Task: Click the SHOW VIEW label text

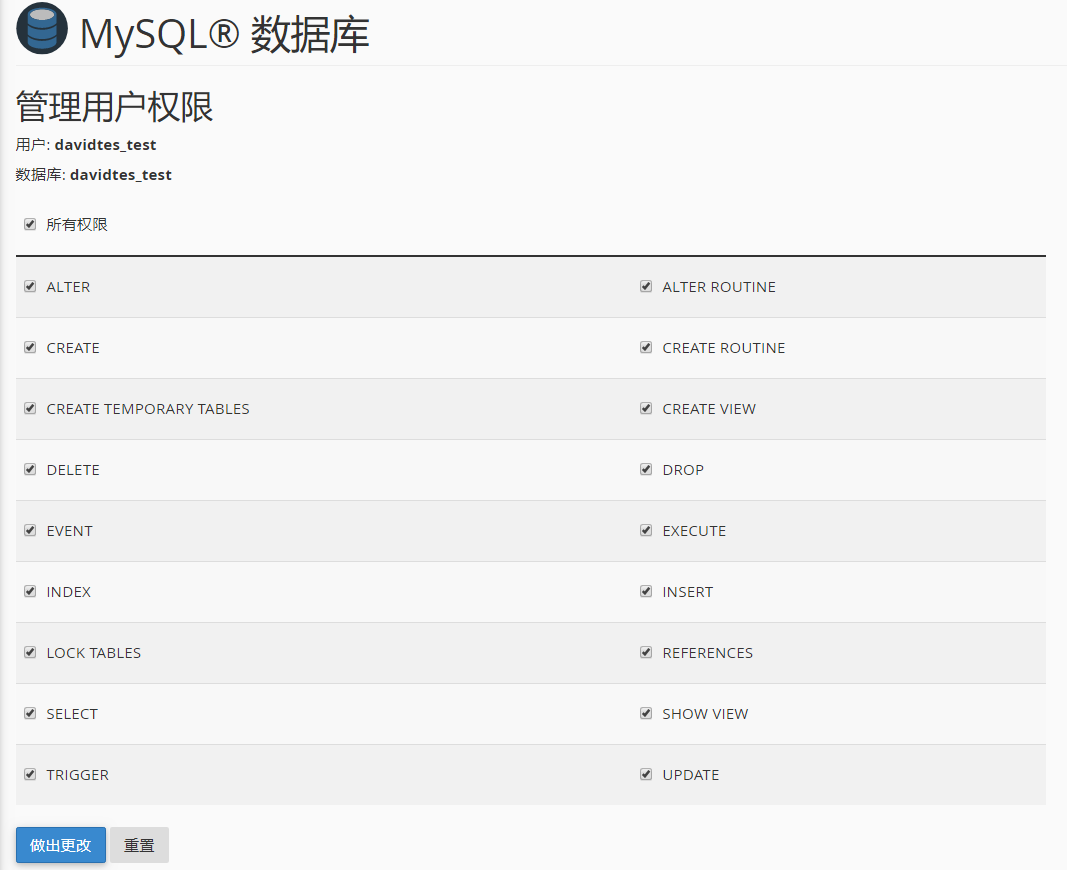Action: (705, 714)
